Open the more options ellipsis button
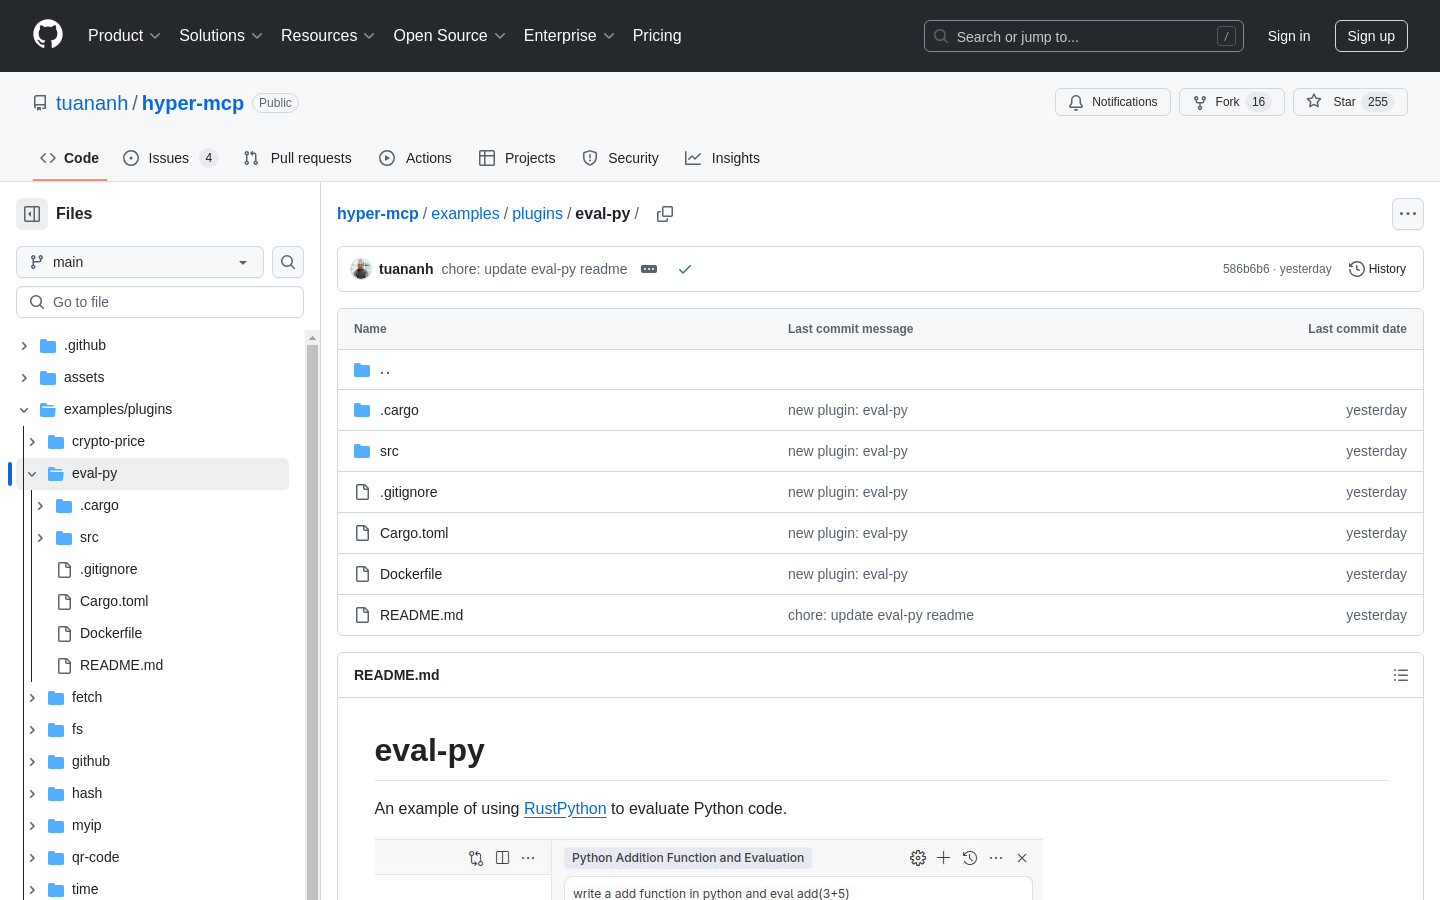This screenshot has width=1440, height=900. (1408, 214)
